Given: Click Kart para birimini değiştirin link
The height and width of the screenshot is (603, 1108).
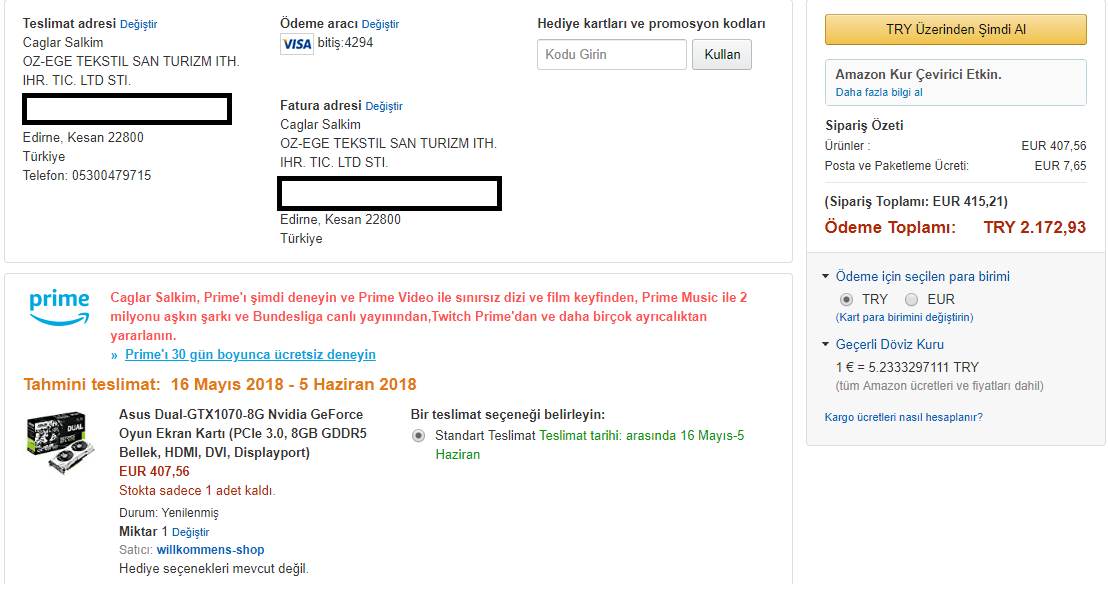Looking at the screenshot, I should click(x=904, y=317).
